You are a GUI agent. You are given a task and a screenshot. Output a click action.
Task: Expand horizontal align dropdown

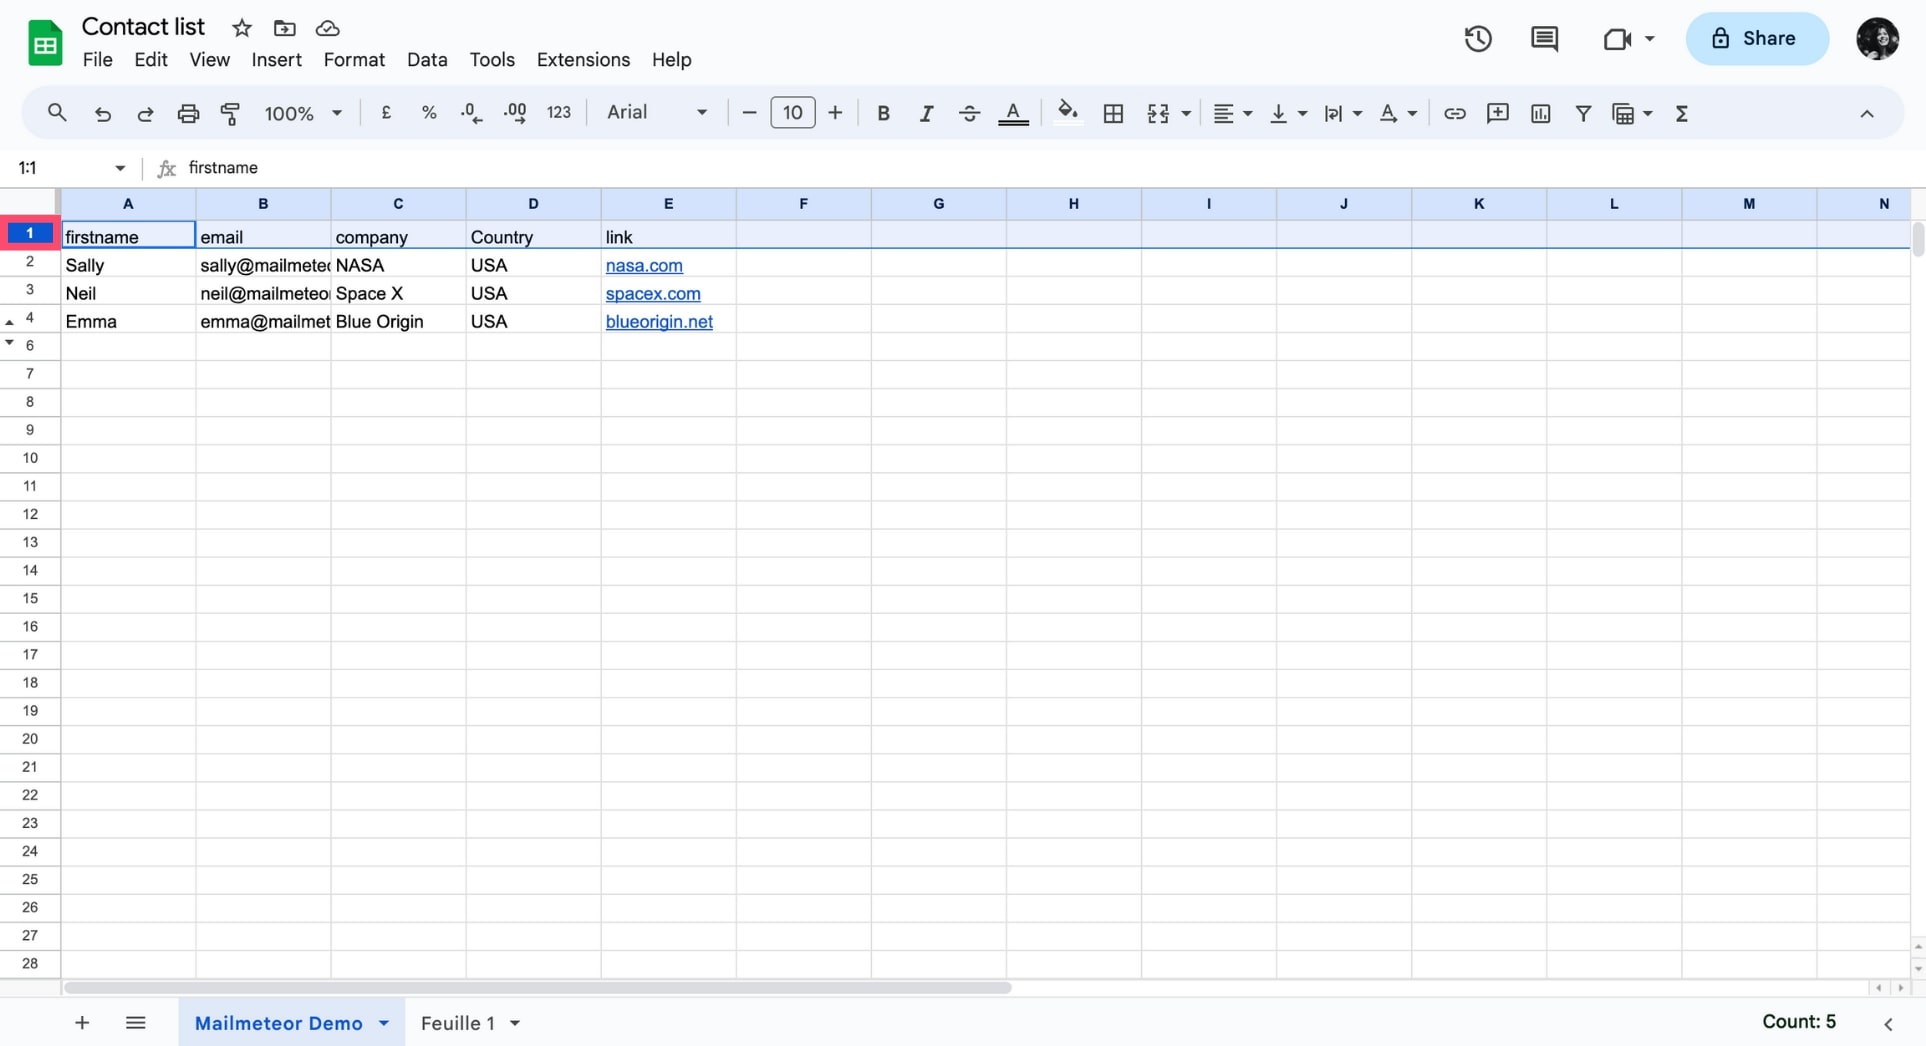tap(1248, 114)
